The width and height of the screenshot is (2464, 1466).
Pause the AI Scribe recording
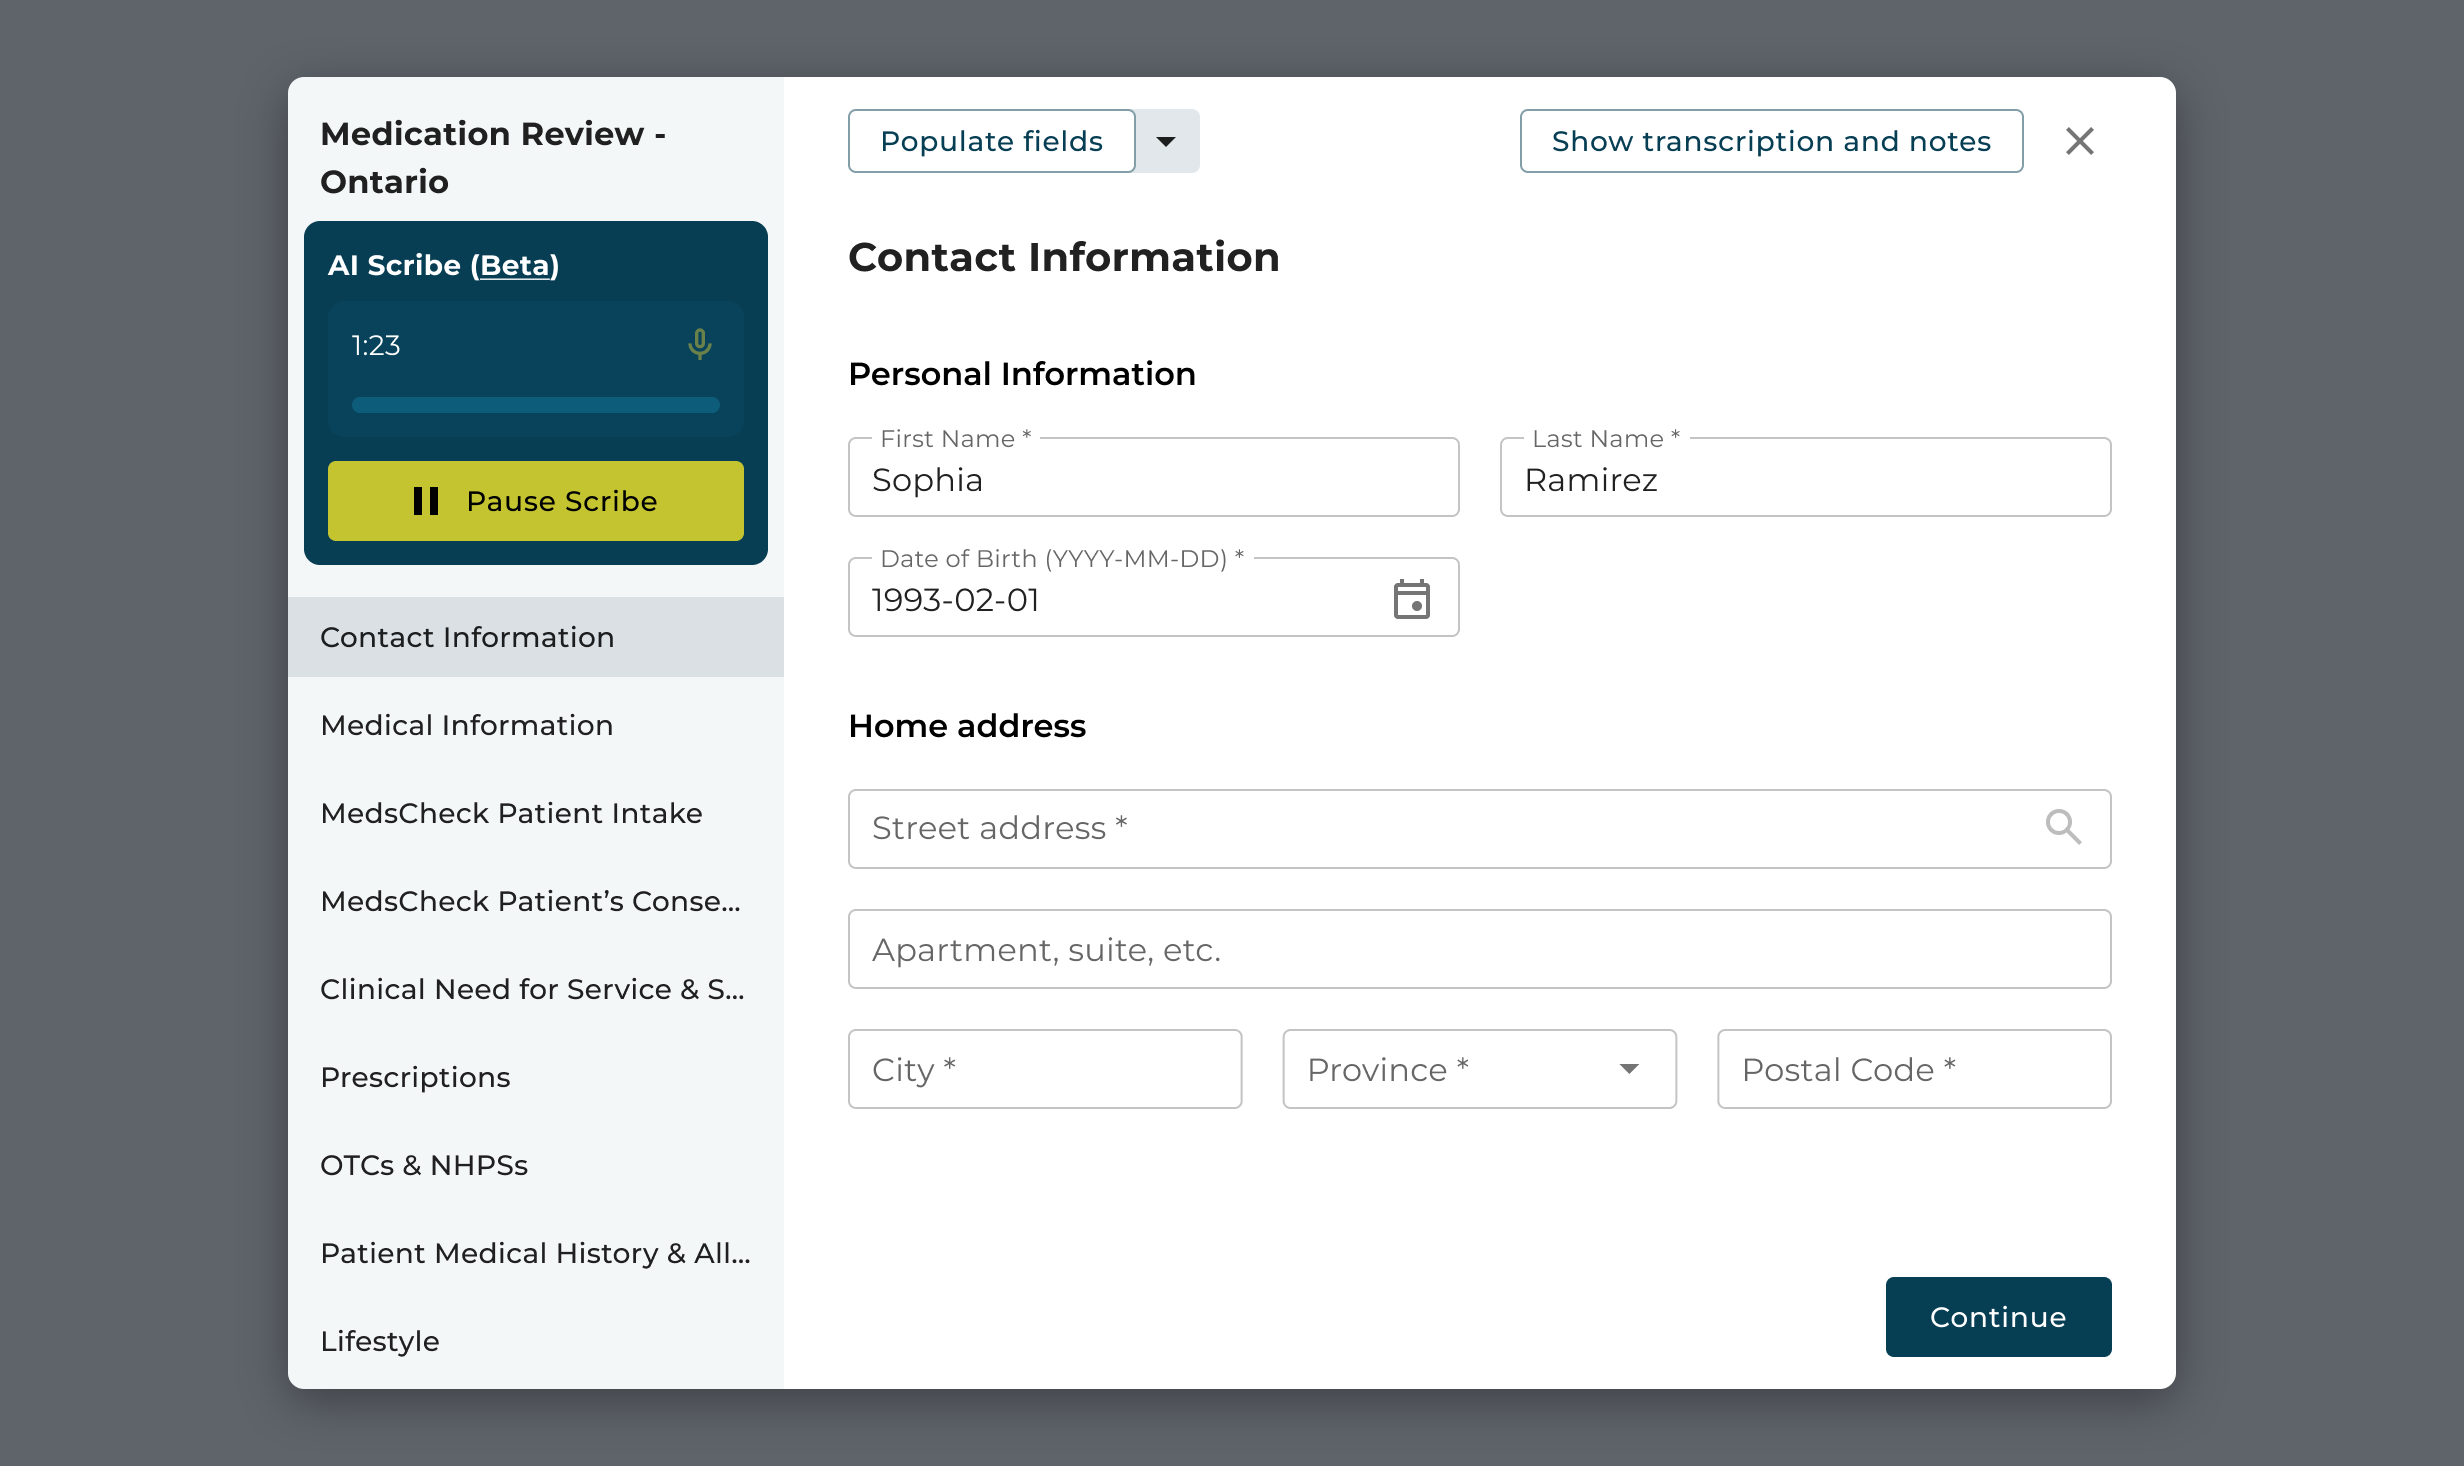(x=536, y=501)
